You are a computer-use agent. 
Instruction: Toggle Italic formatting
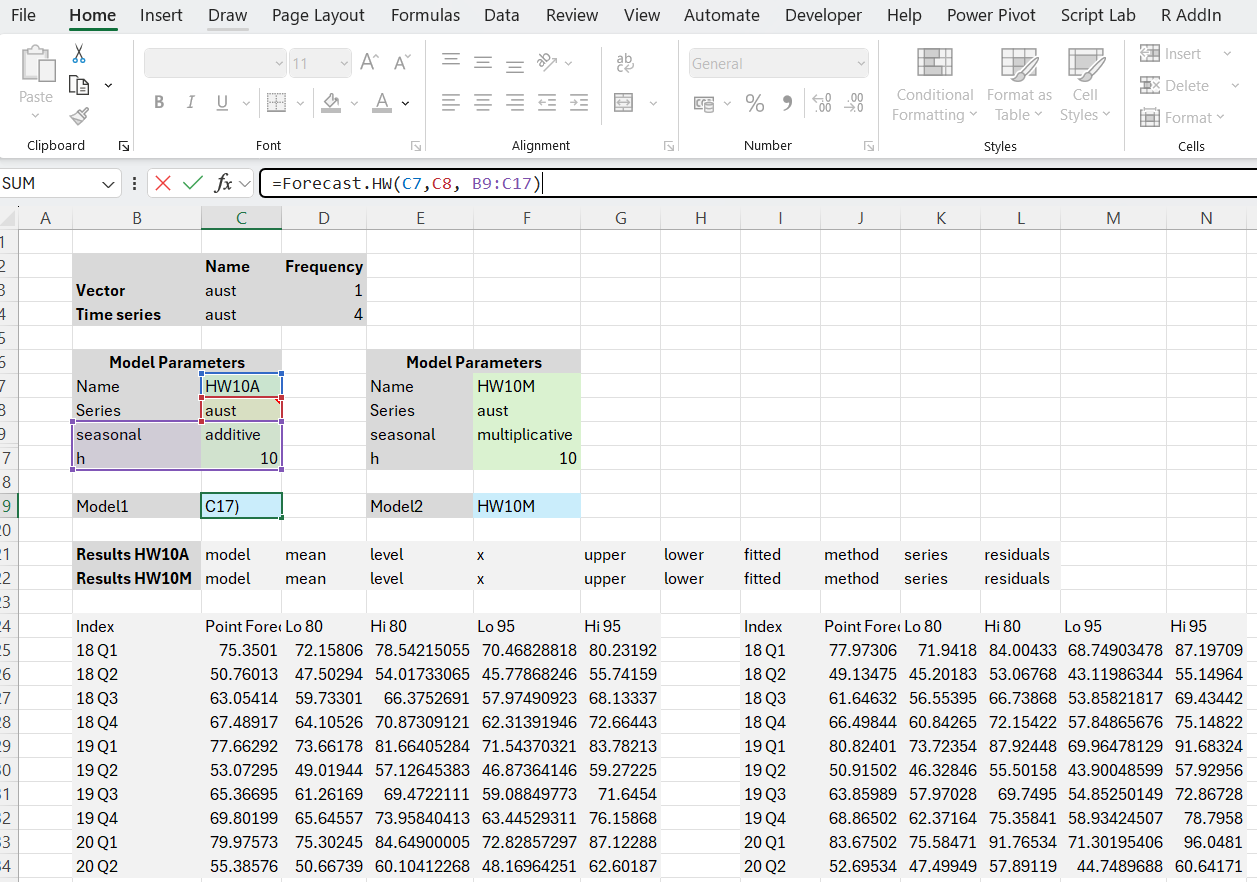(x=189, y=103)
